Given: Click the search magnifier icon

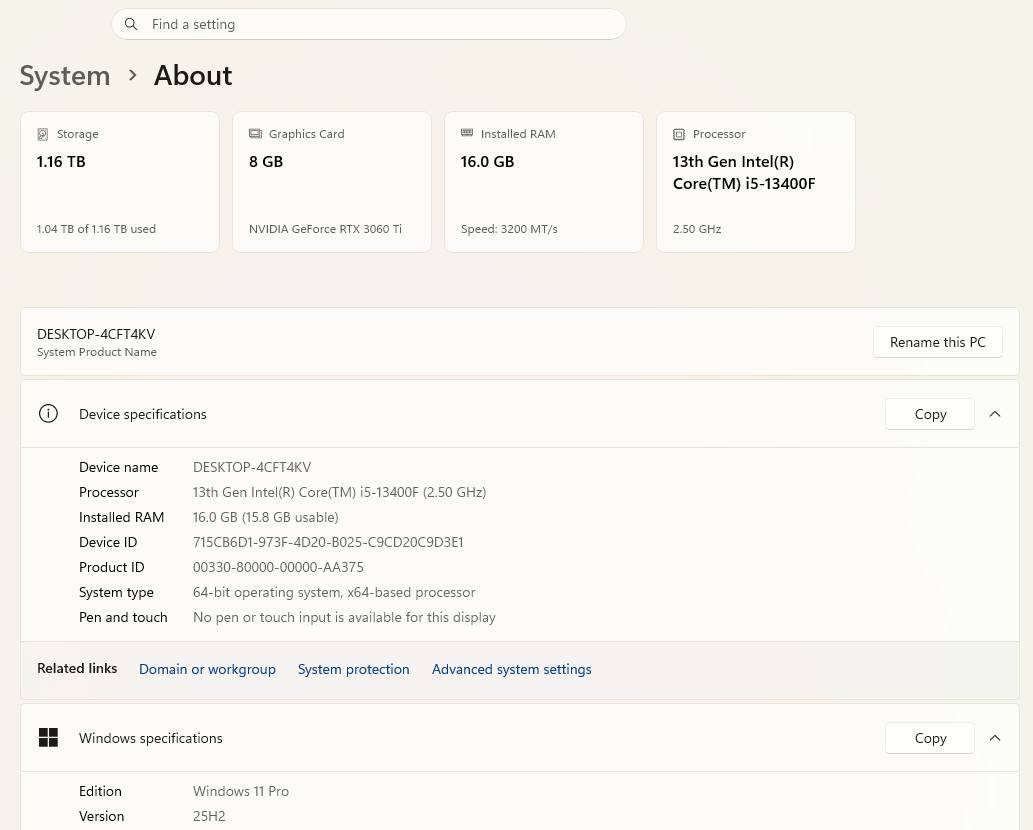Looking at the screenshot, I should [131, 24].
